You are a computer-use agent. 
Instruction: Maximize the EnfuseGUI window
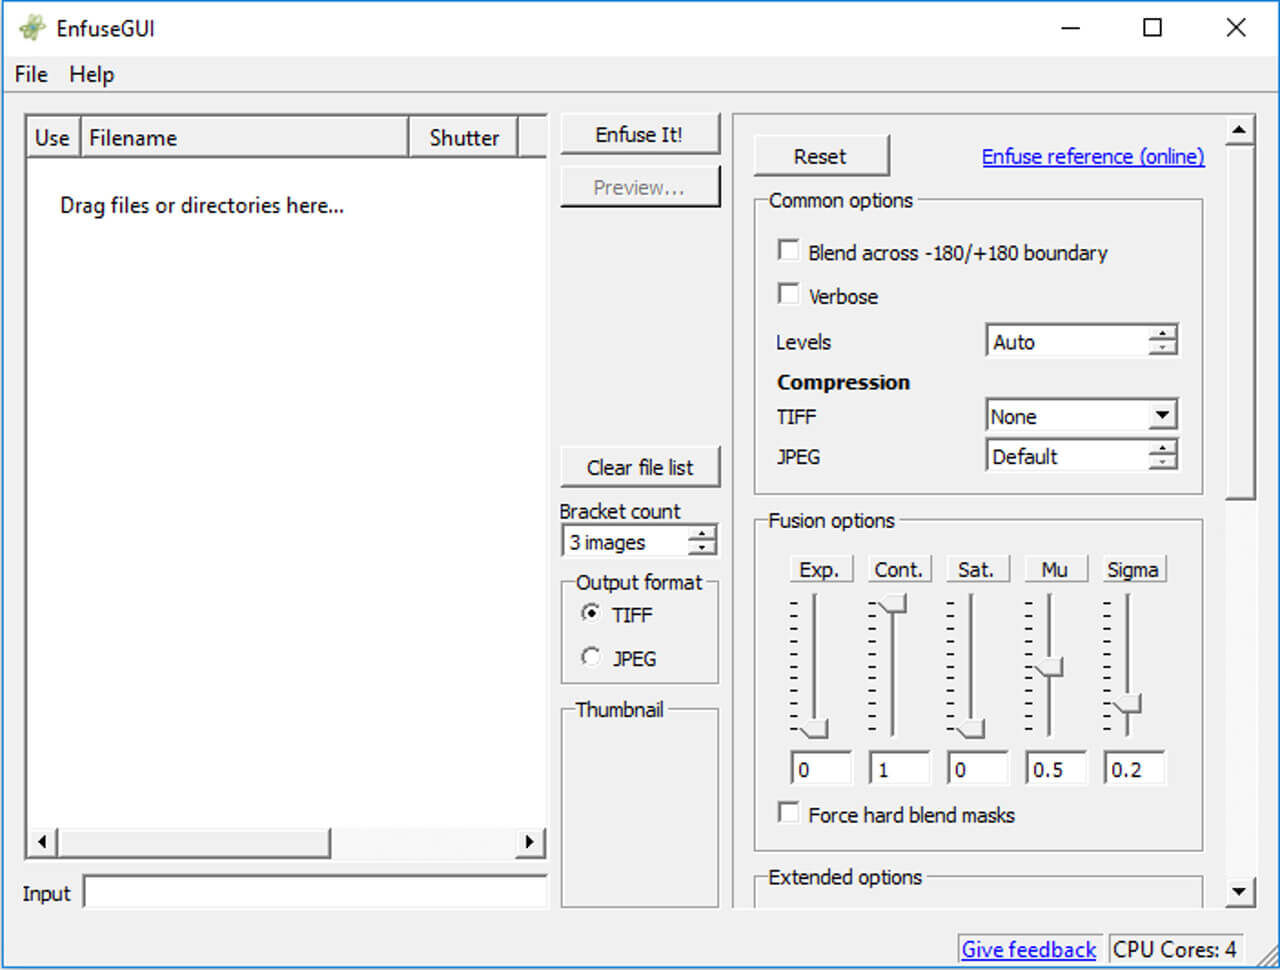1152,28
